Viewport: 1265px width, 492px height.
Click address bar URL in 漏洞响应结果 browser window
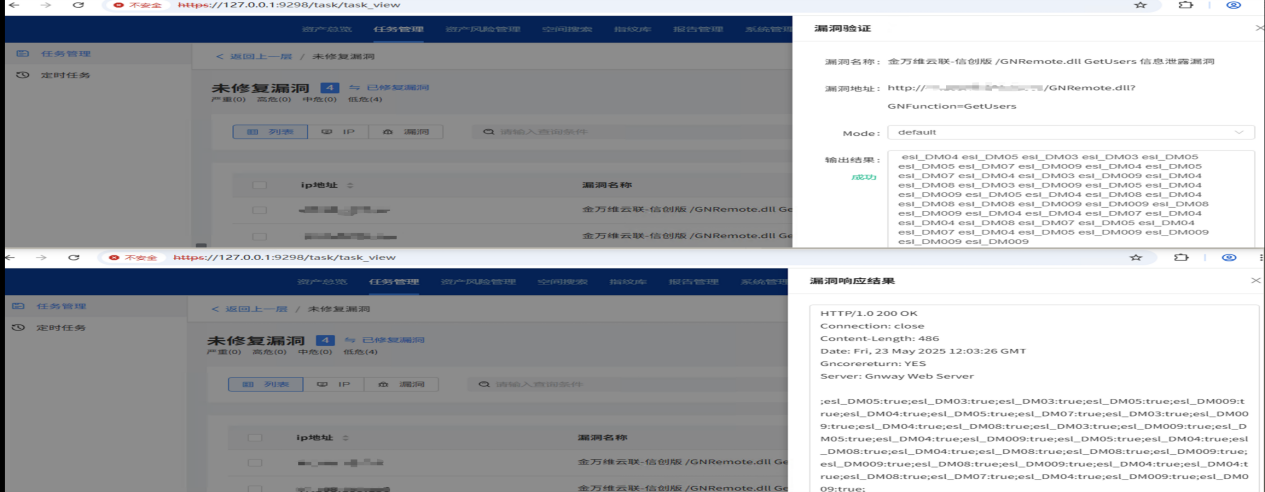click(x=285, y=257)
